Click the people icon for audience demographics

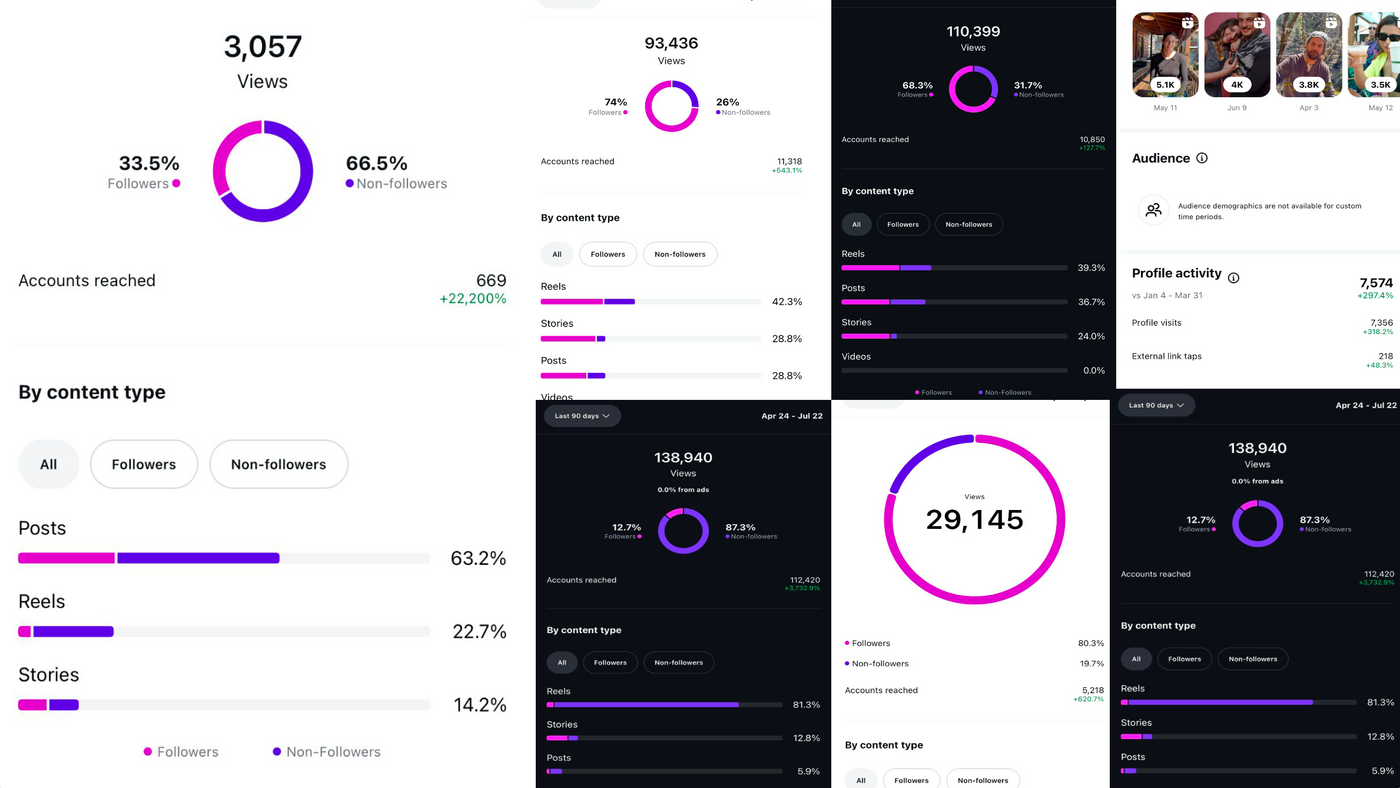(x=1154, y=210)
